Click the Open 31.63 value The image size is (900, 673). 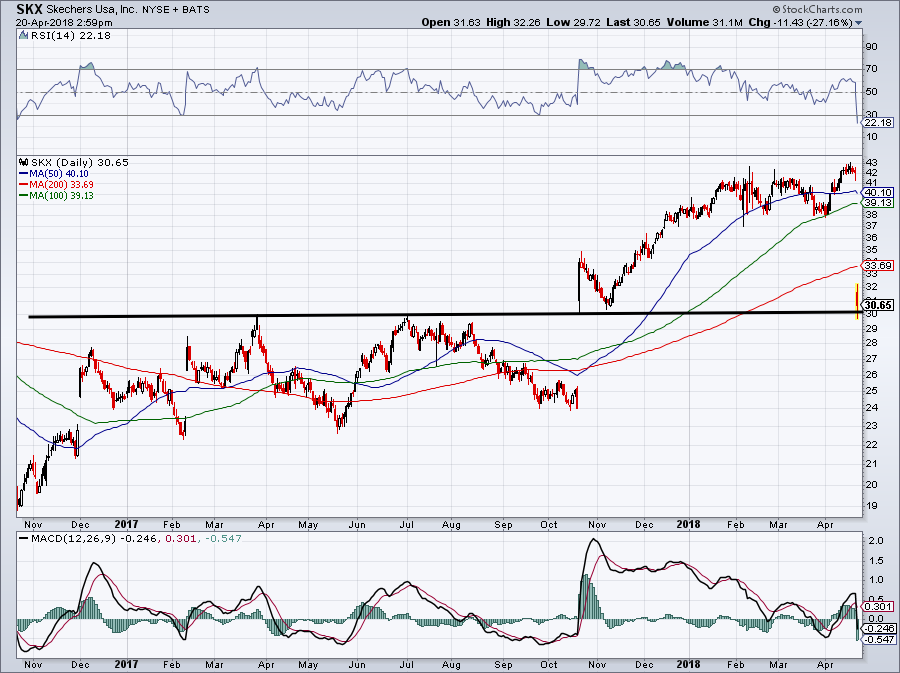point(451,22)
